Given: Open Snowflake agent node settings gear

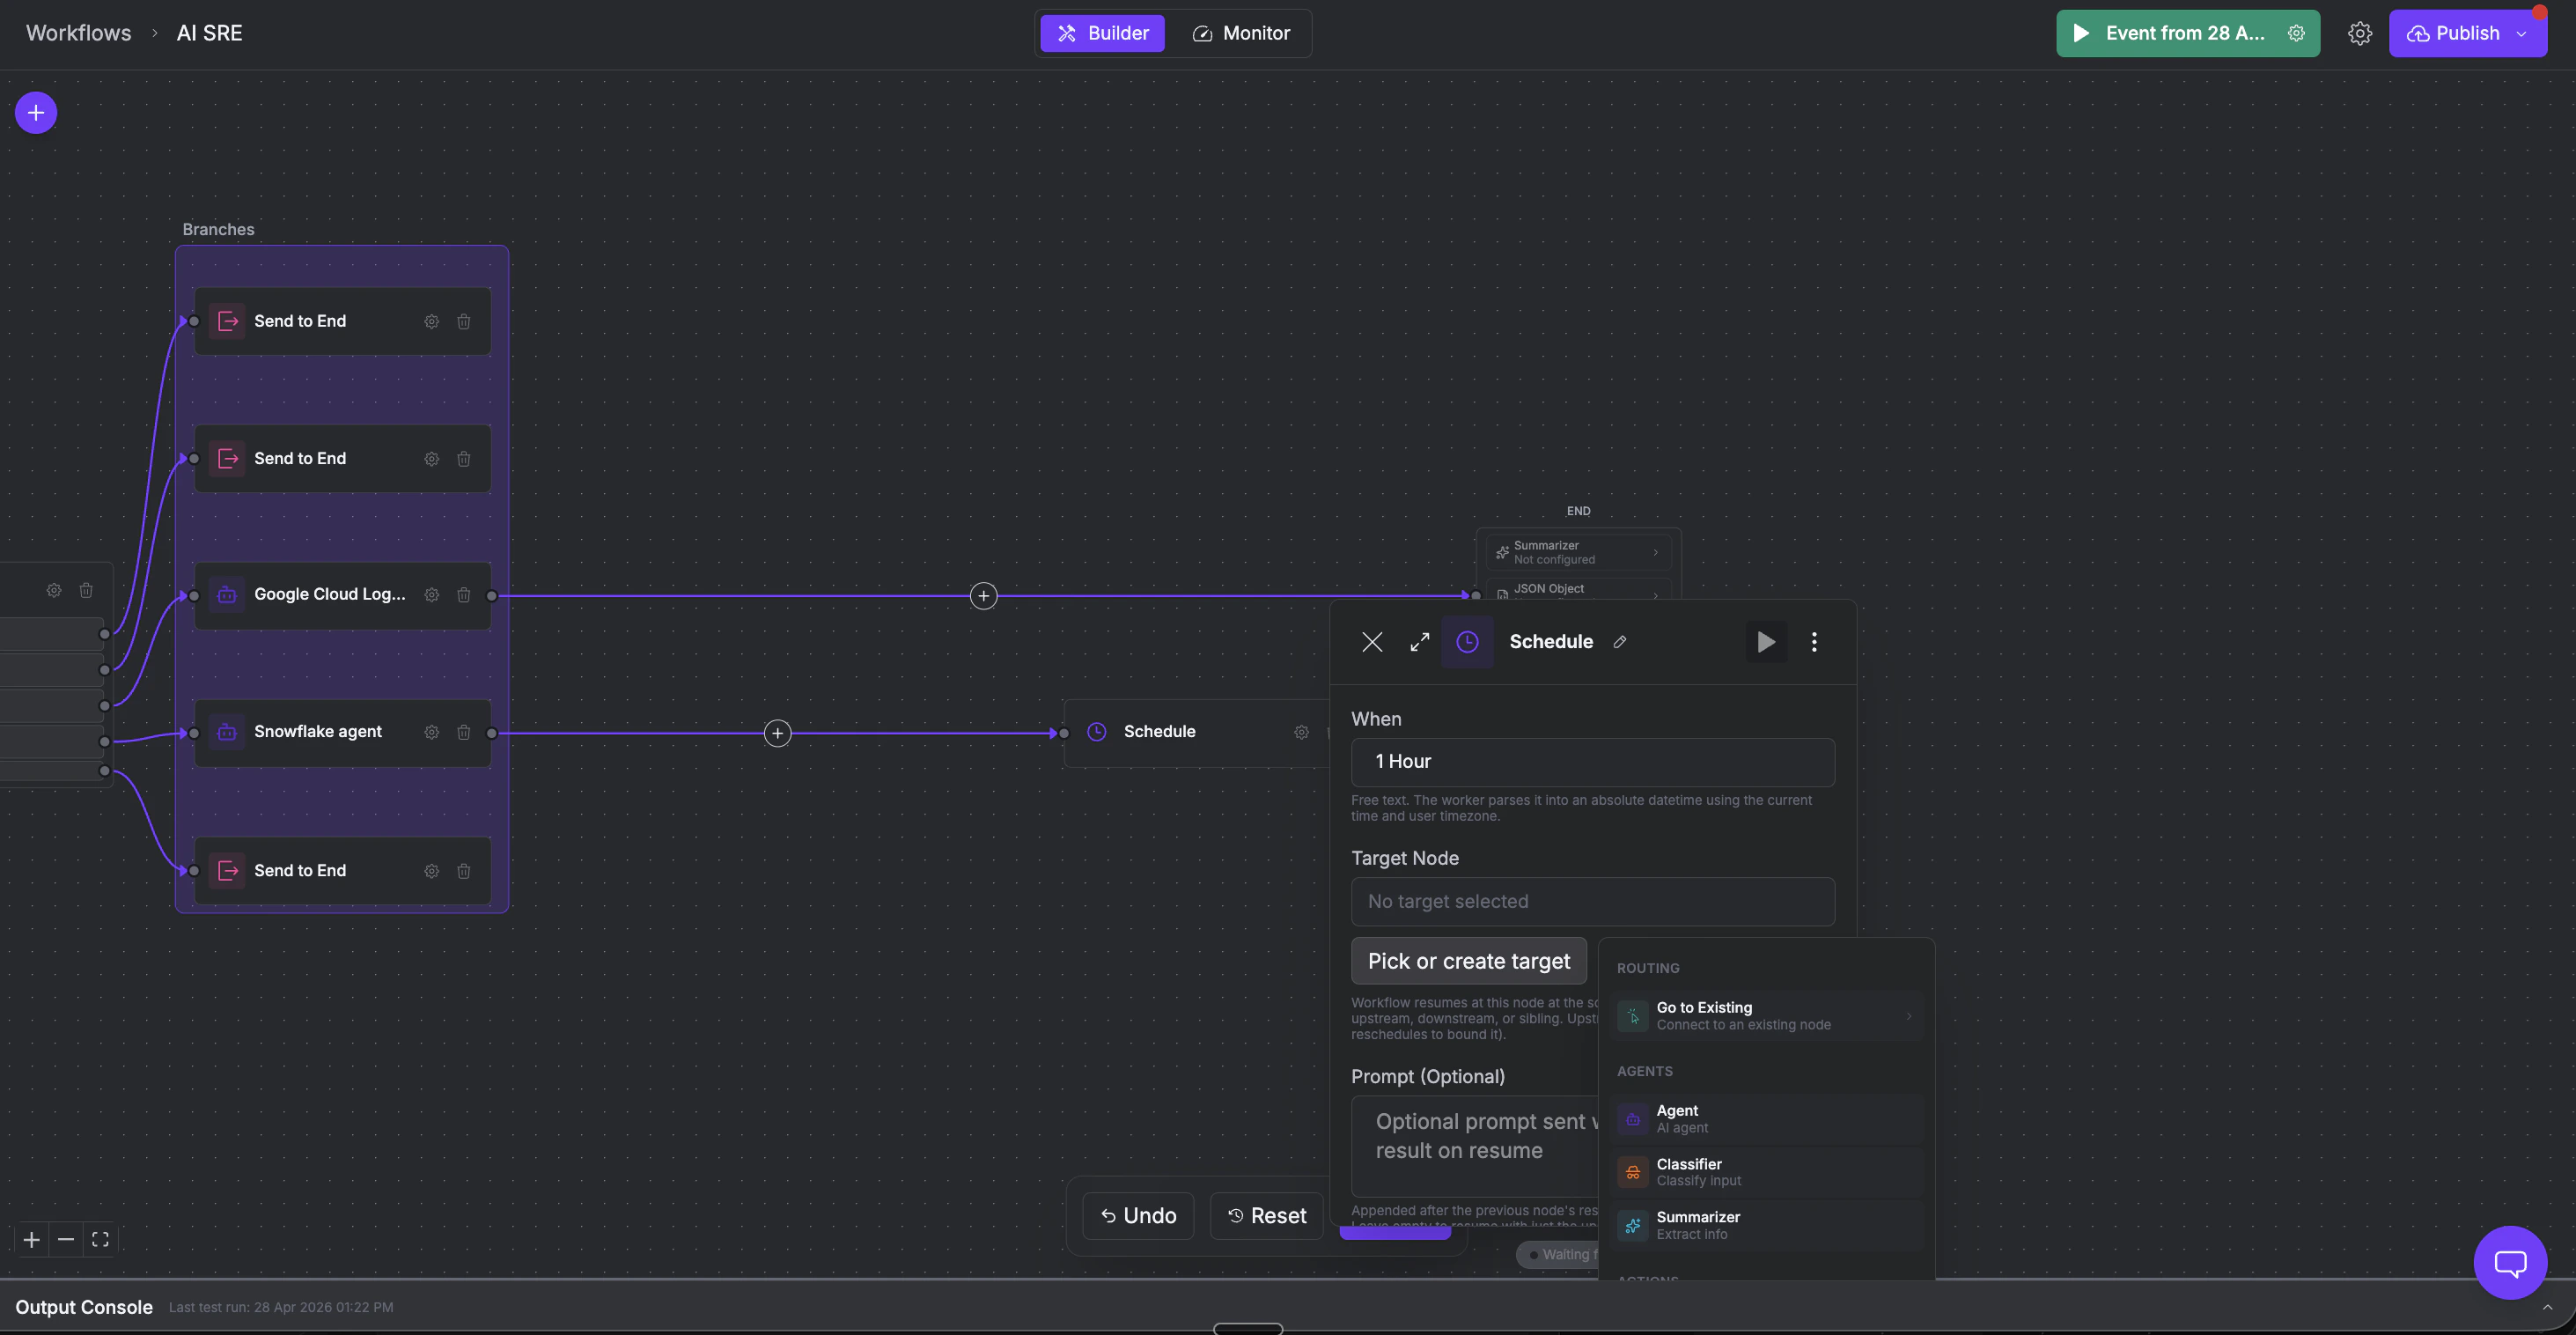Looking at the screenshot, I should click(x=431, y=732).
